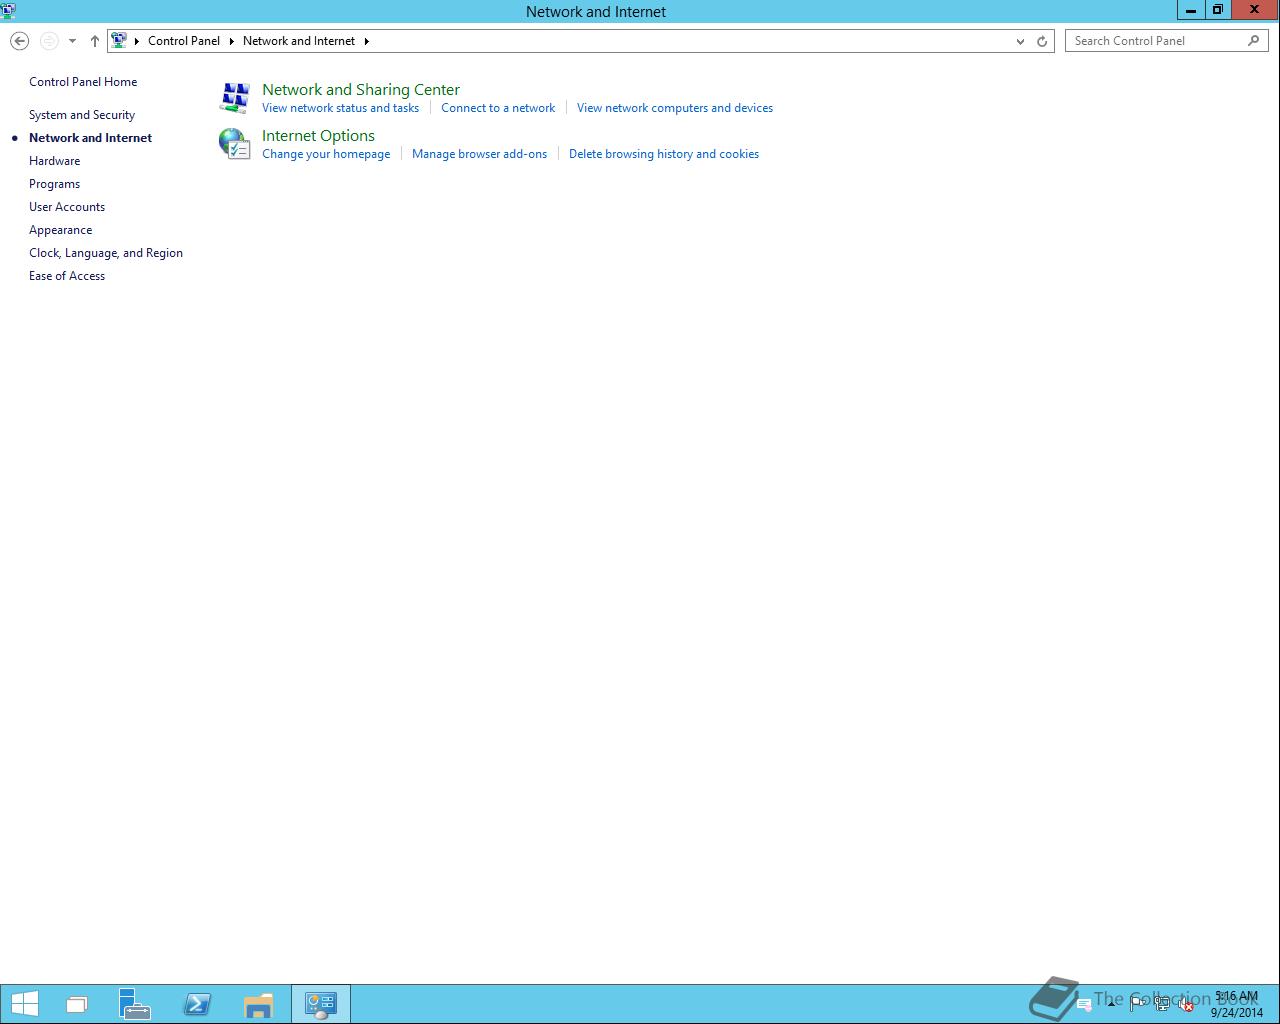Click the keyboard language tray icon
The image size is (1280, 1024).
(x=1084, y=1004)
